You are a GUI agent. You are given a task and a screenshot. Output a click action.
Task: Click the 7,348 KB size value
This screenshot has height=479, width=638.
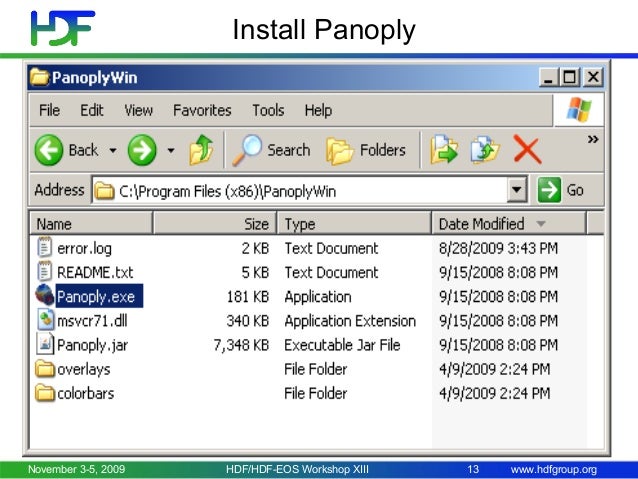pos(241,345)
